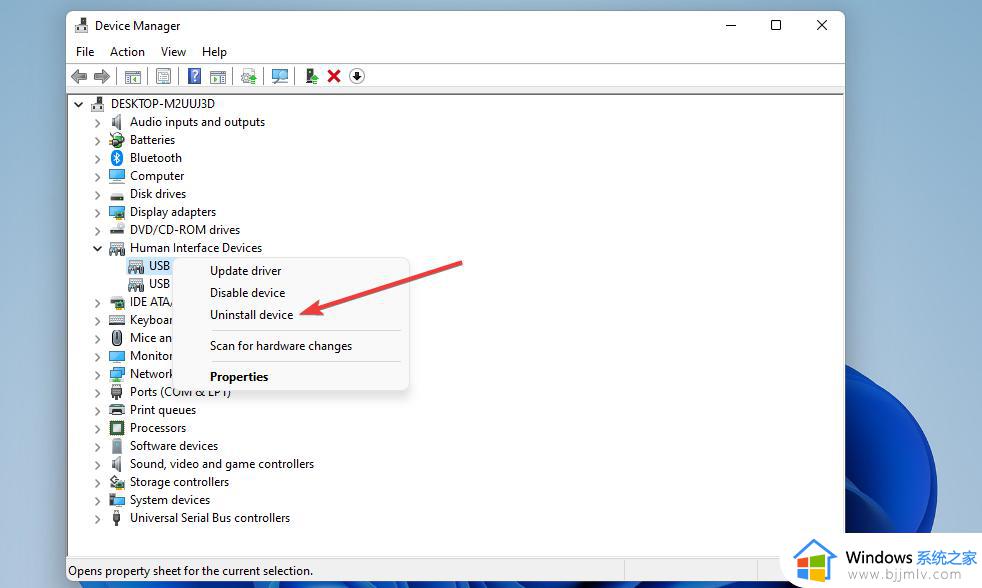Image resolution: width=982 pixels, height=588 pixels.
Task: Click the Forward arrow toolbar icon
Action: 101,76
